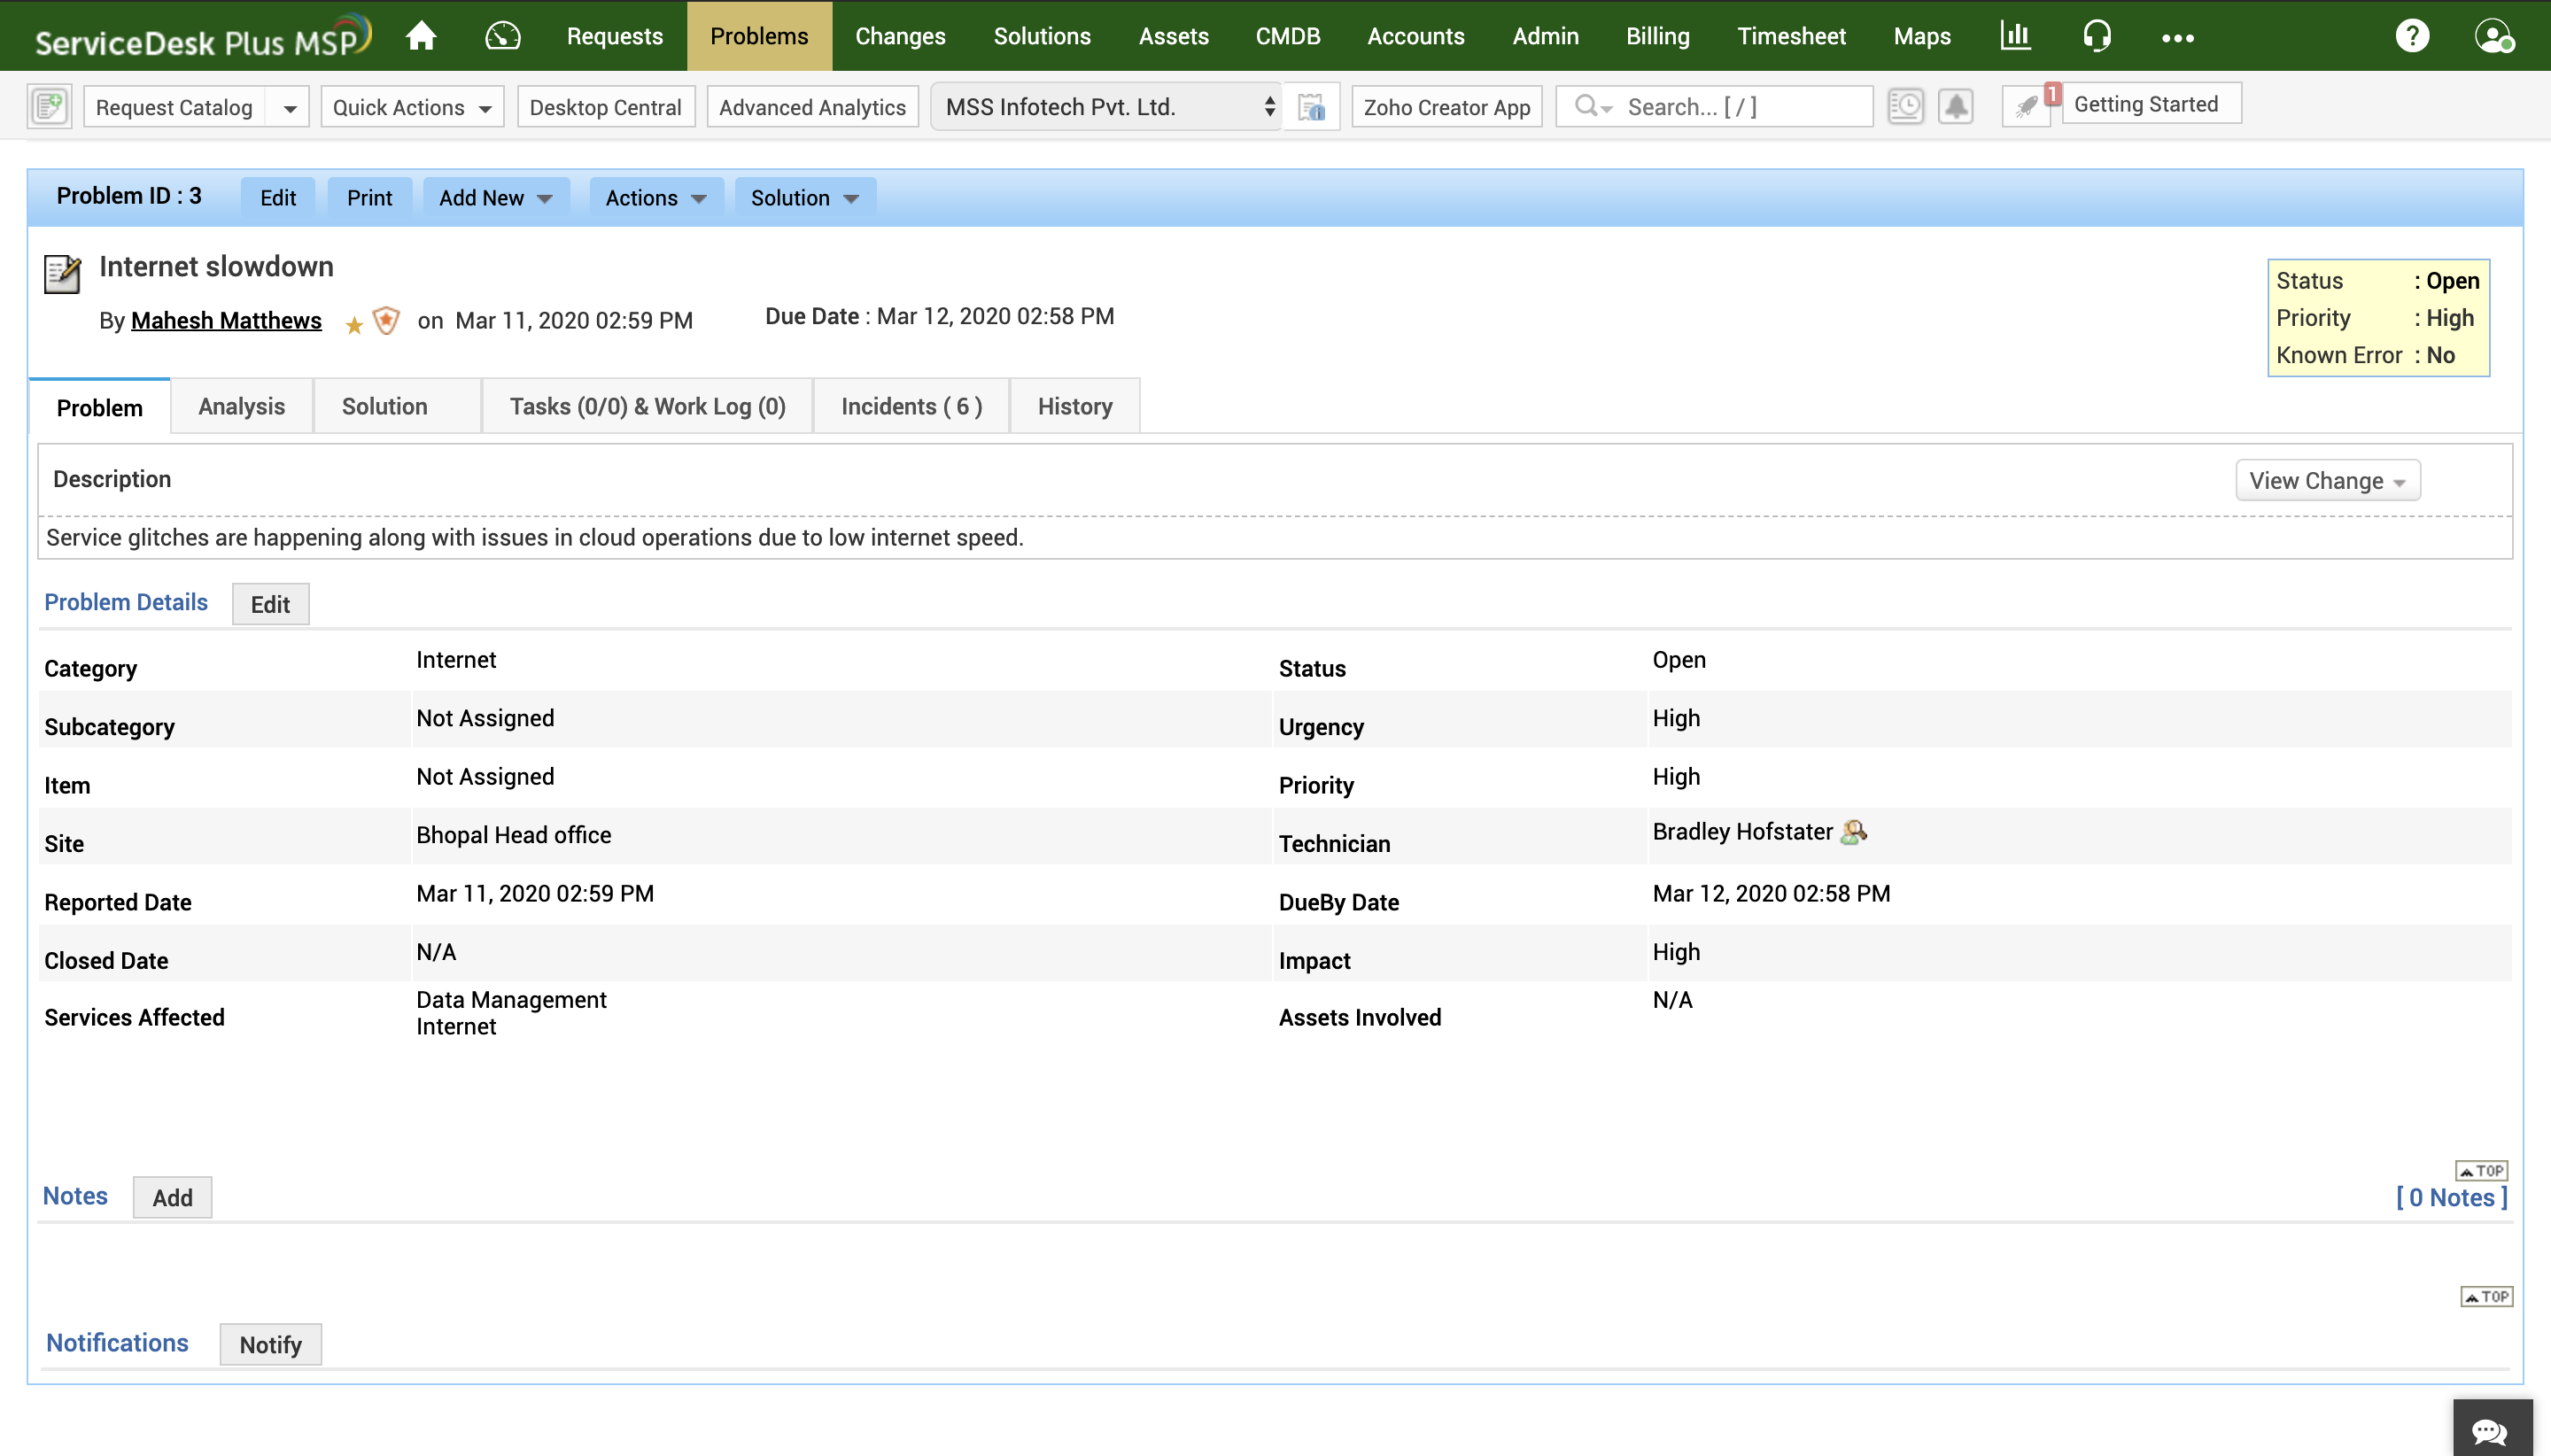Open the live chat icon
The height and width of the screenshot is (1456, 2551).
pyautogui.click(x=2491, y=1429)
